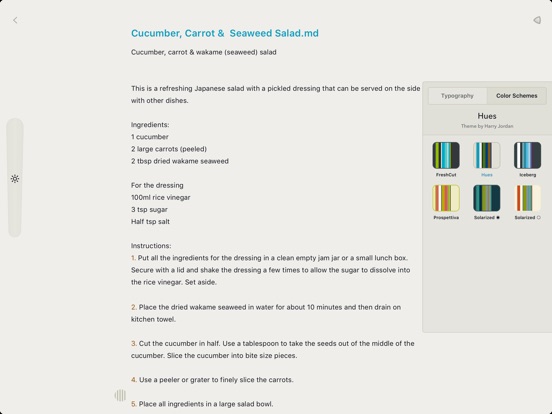Pick the Solarized light scheme
Viewport: 552px width, 414px height.
527,198
